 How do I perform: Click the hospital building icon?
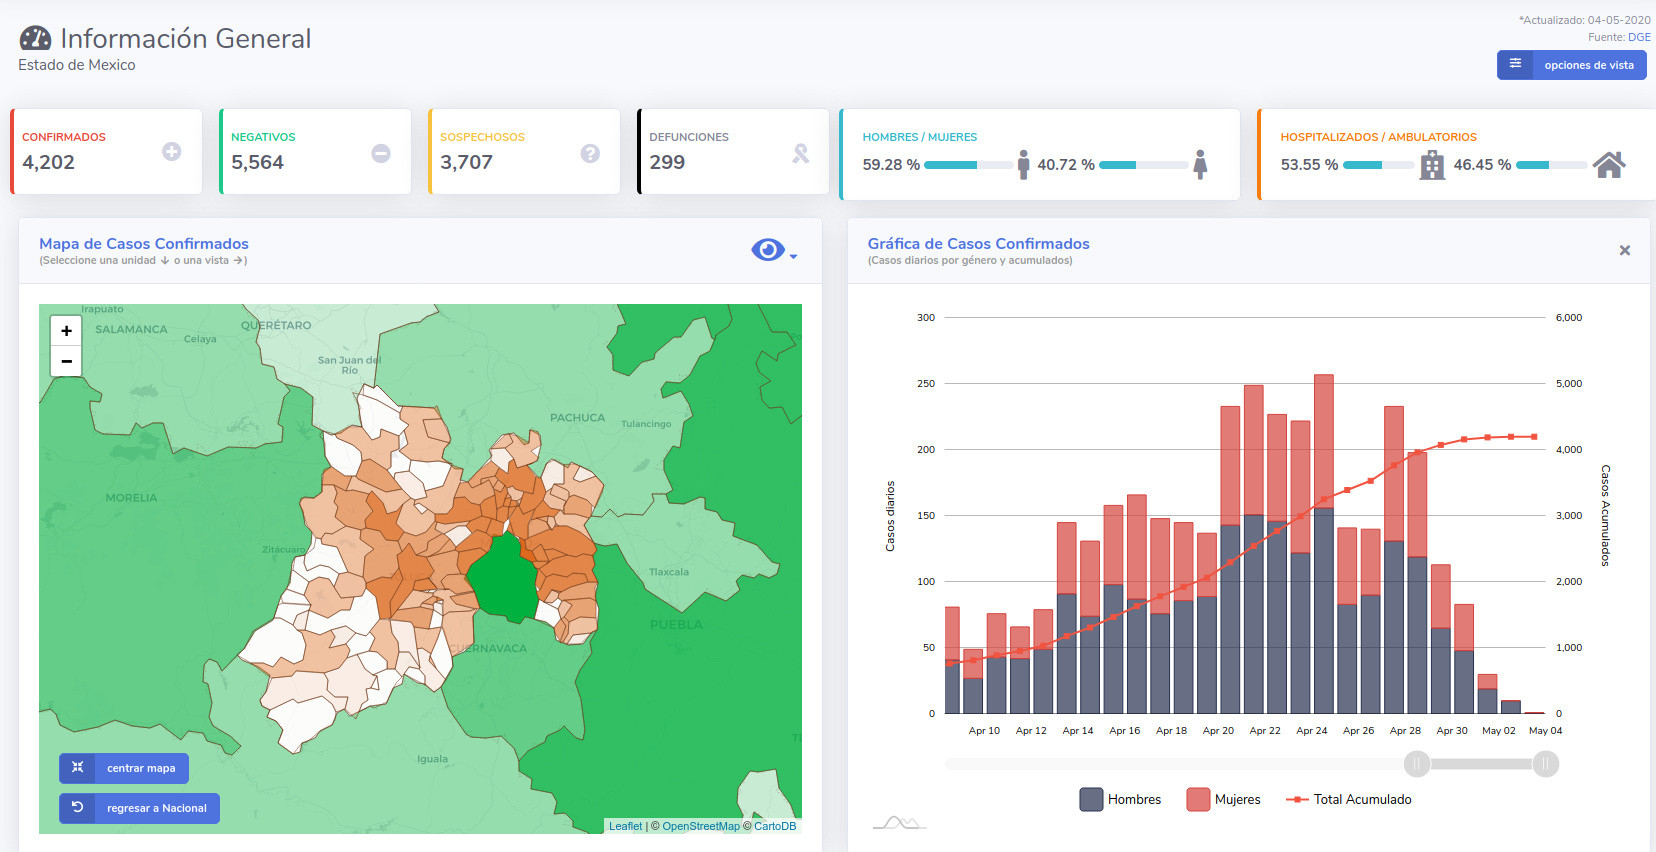tap(1432, 164)
